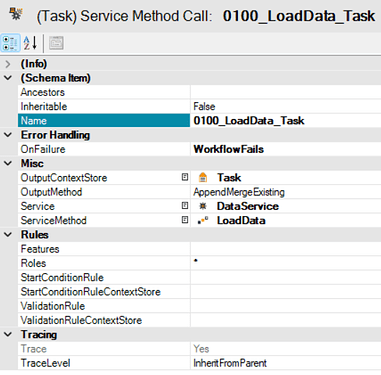Click the ValidationRule value cell
Image resolution: width=381 pixels, height=375 pixels.
[x=286, y=306]
